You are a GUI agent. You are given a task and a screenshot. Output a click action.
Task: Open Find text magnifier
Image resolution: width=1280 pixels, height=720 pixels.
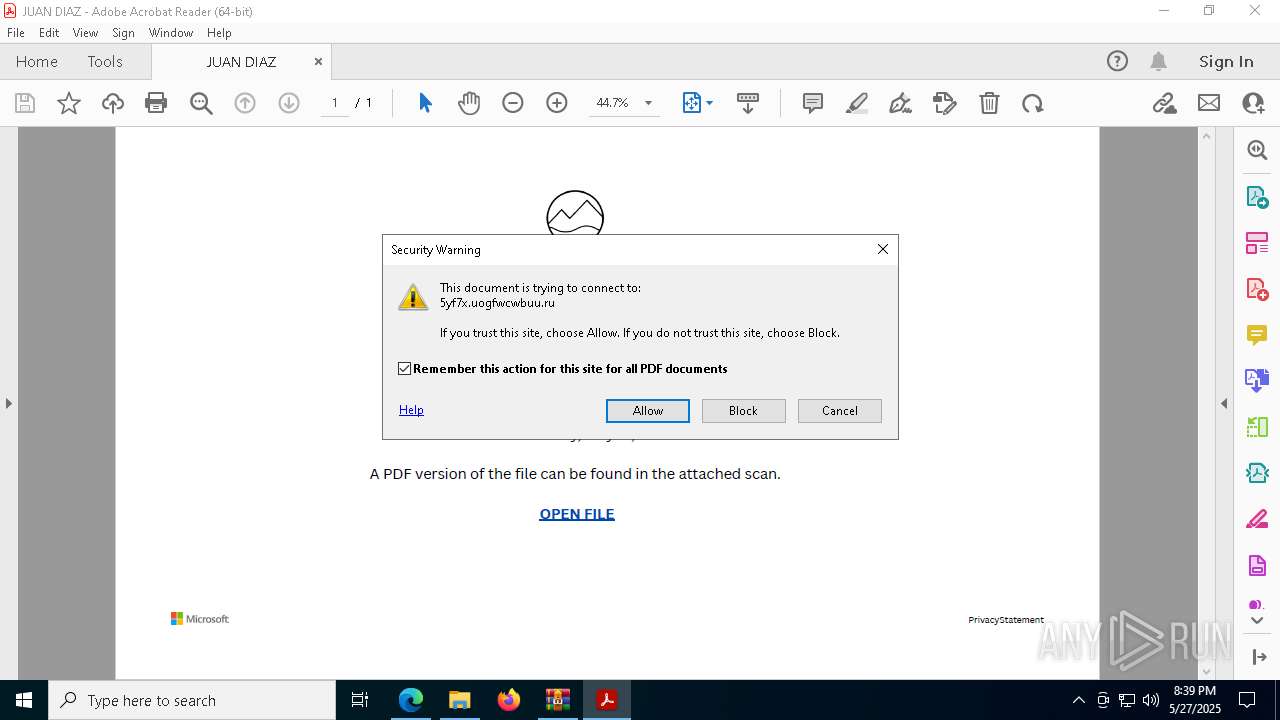tap(201, 103)
